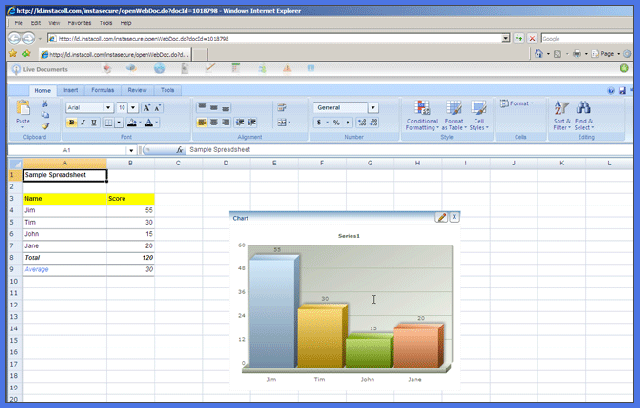Open the Arial font name dropdown
Screen dimensions: 640x408
click(x=89, y=107)
